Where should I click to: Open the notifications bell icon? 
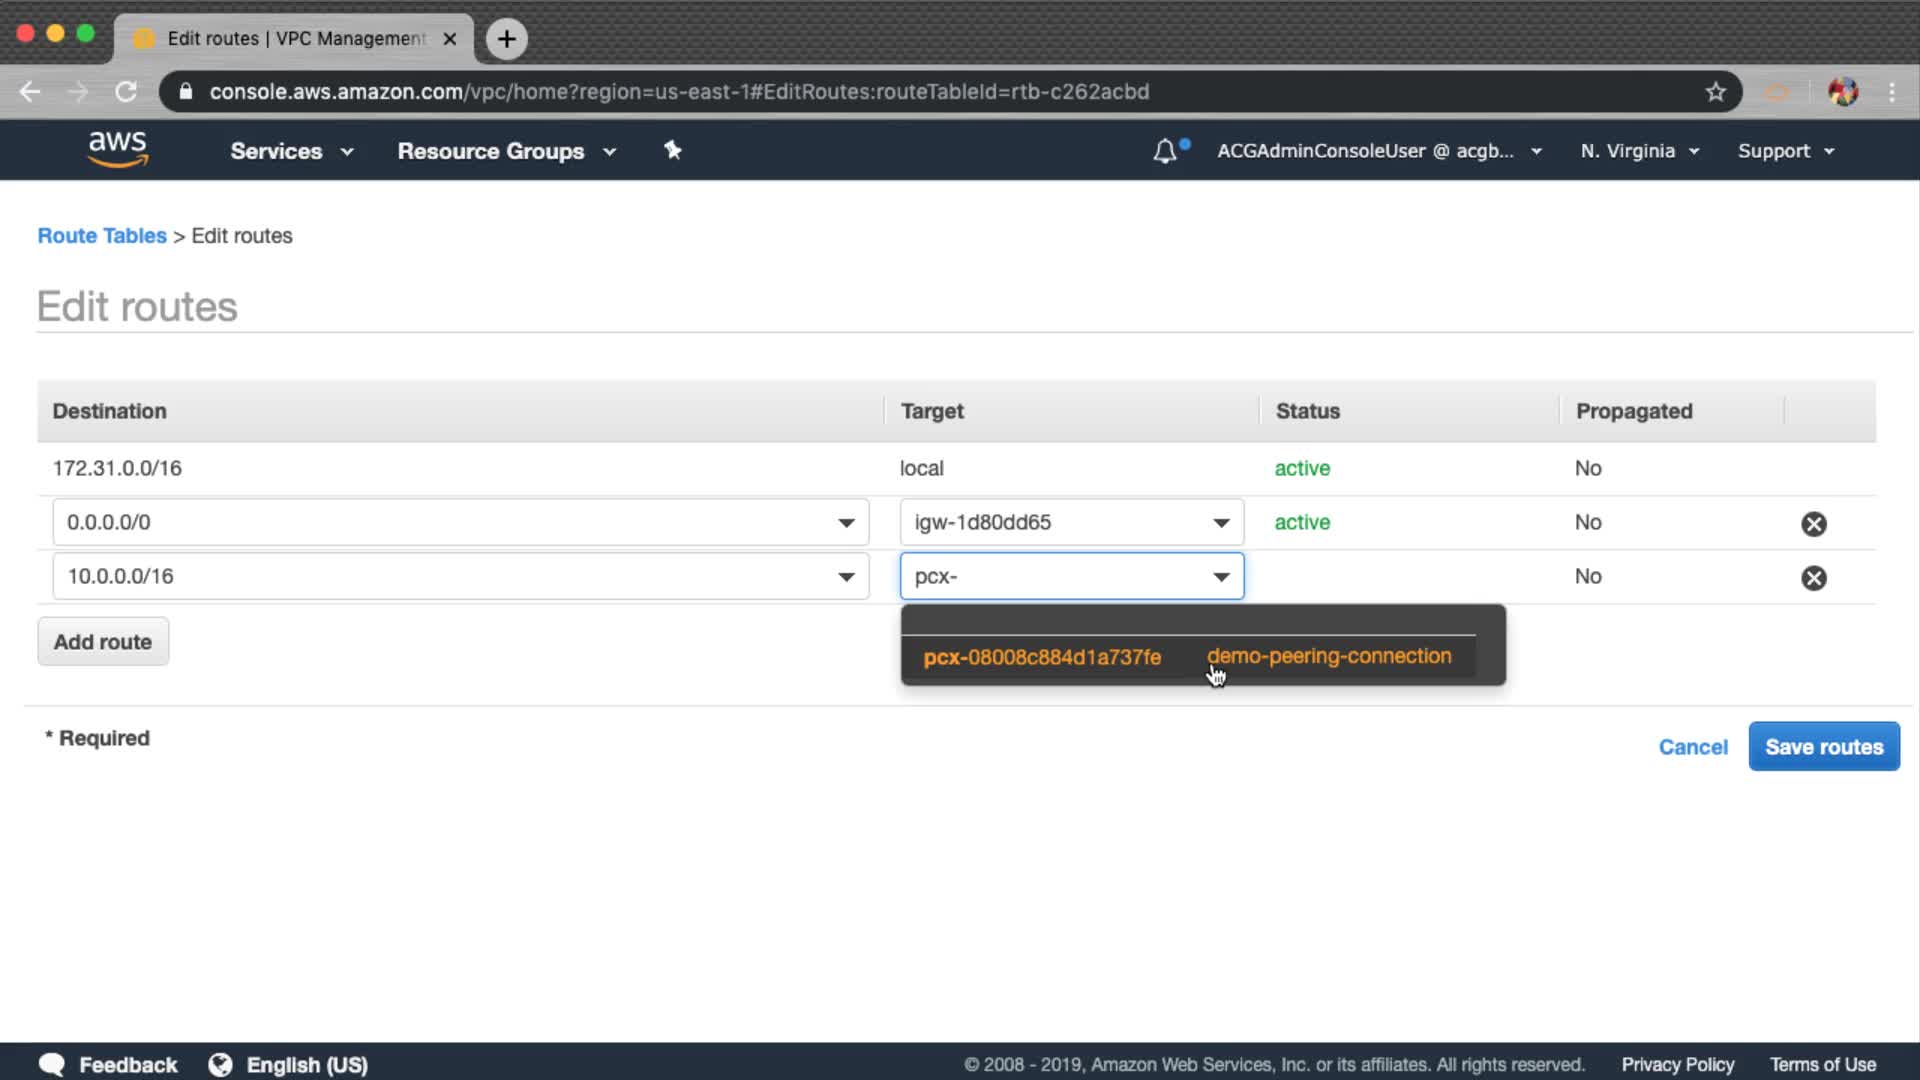tap(1165, 151)
